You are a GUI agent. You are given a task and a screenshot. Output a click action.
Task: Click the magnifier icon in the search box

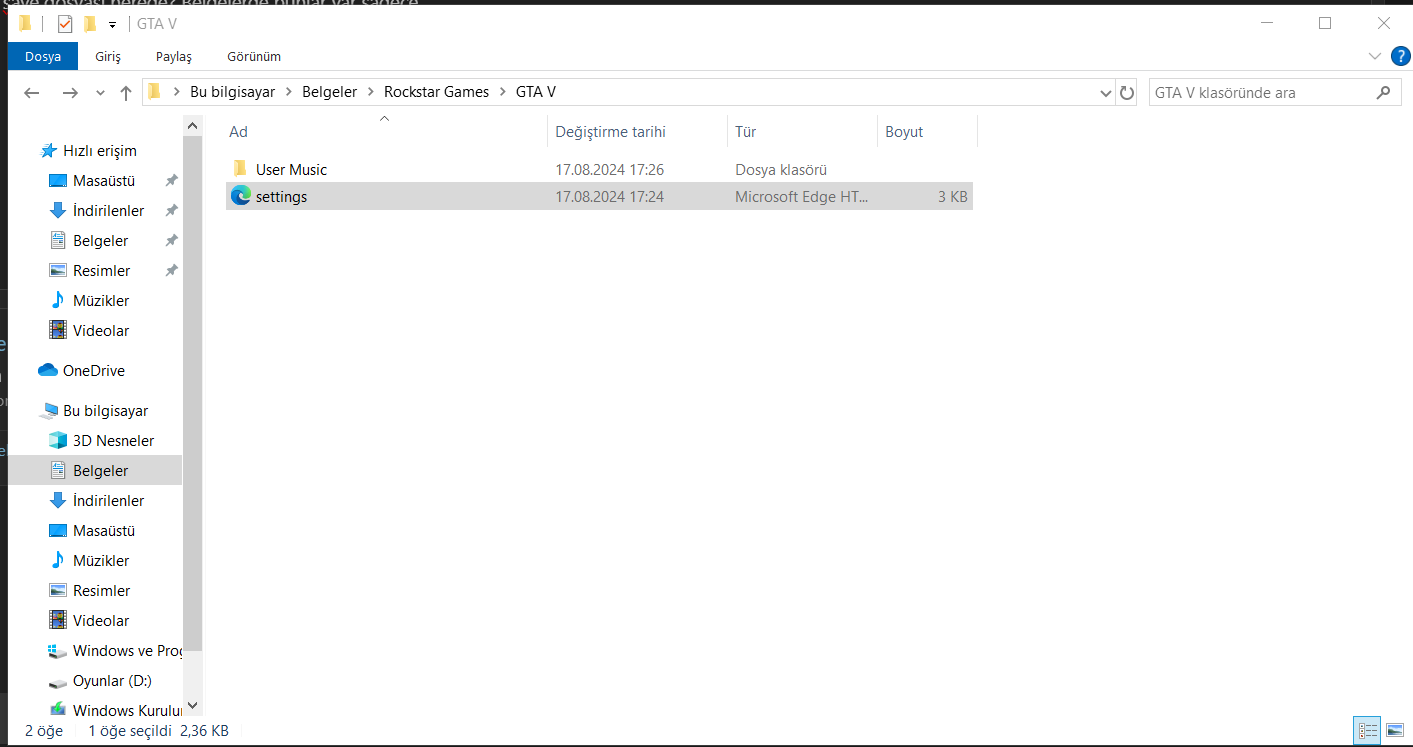tap(1383, 93)
